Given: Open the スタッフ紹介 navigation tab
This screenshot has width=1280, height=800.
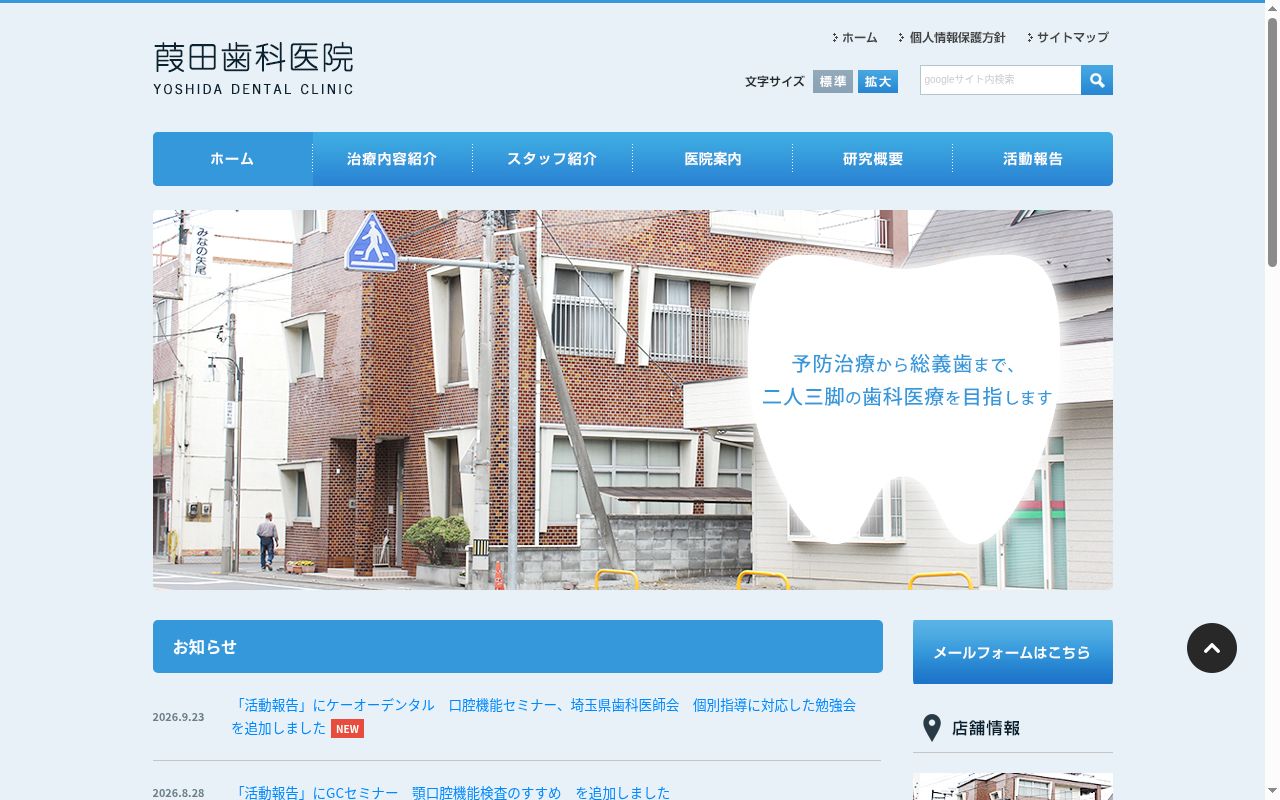Looking at the screenshot, I should [552, 159].
